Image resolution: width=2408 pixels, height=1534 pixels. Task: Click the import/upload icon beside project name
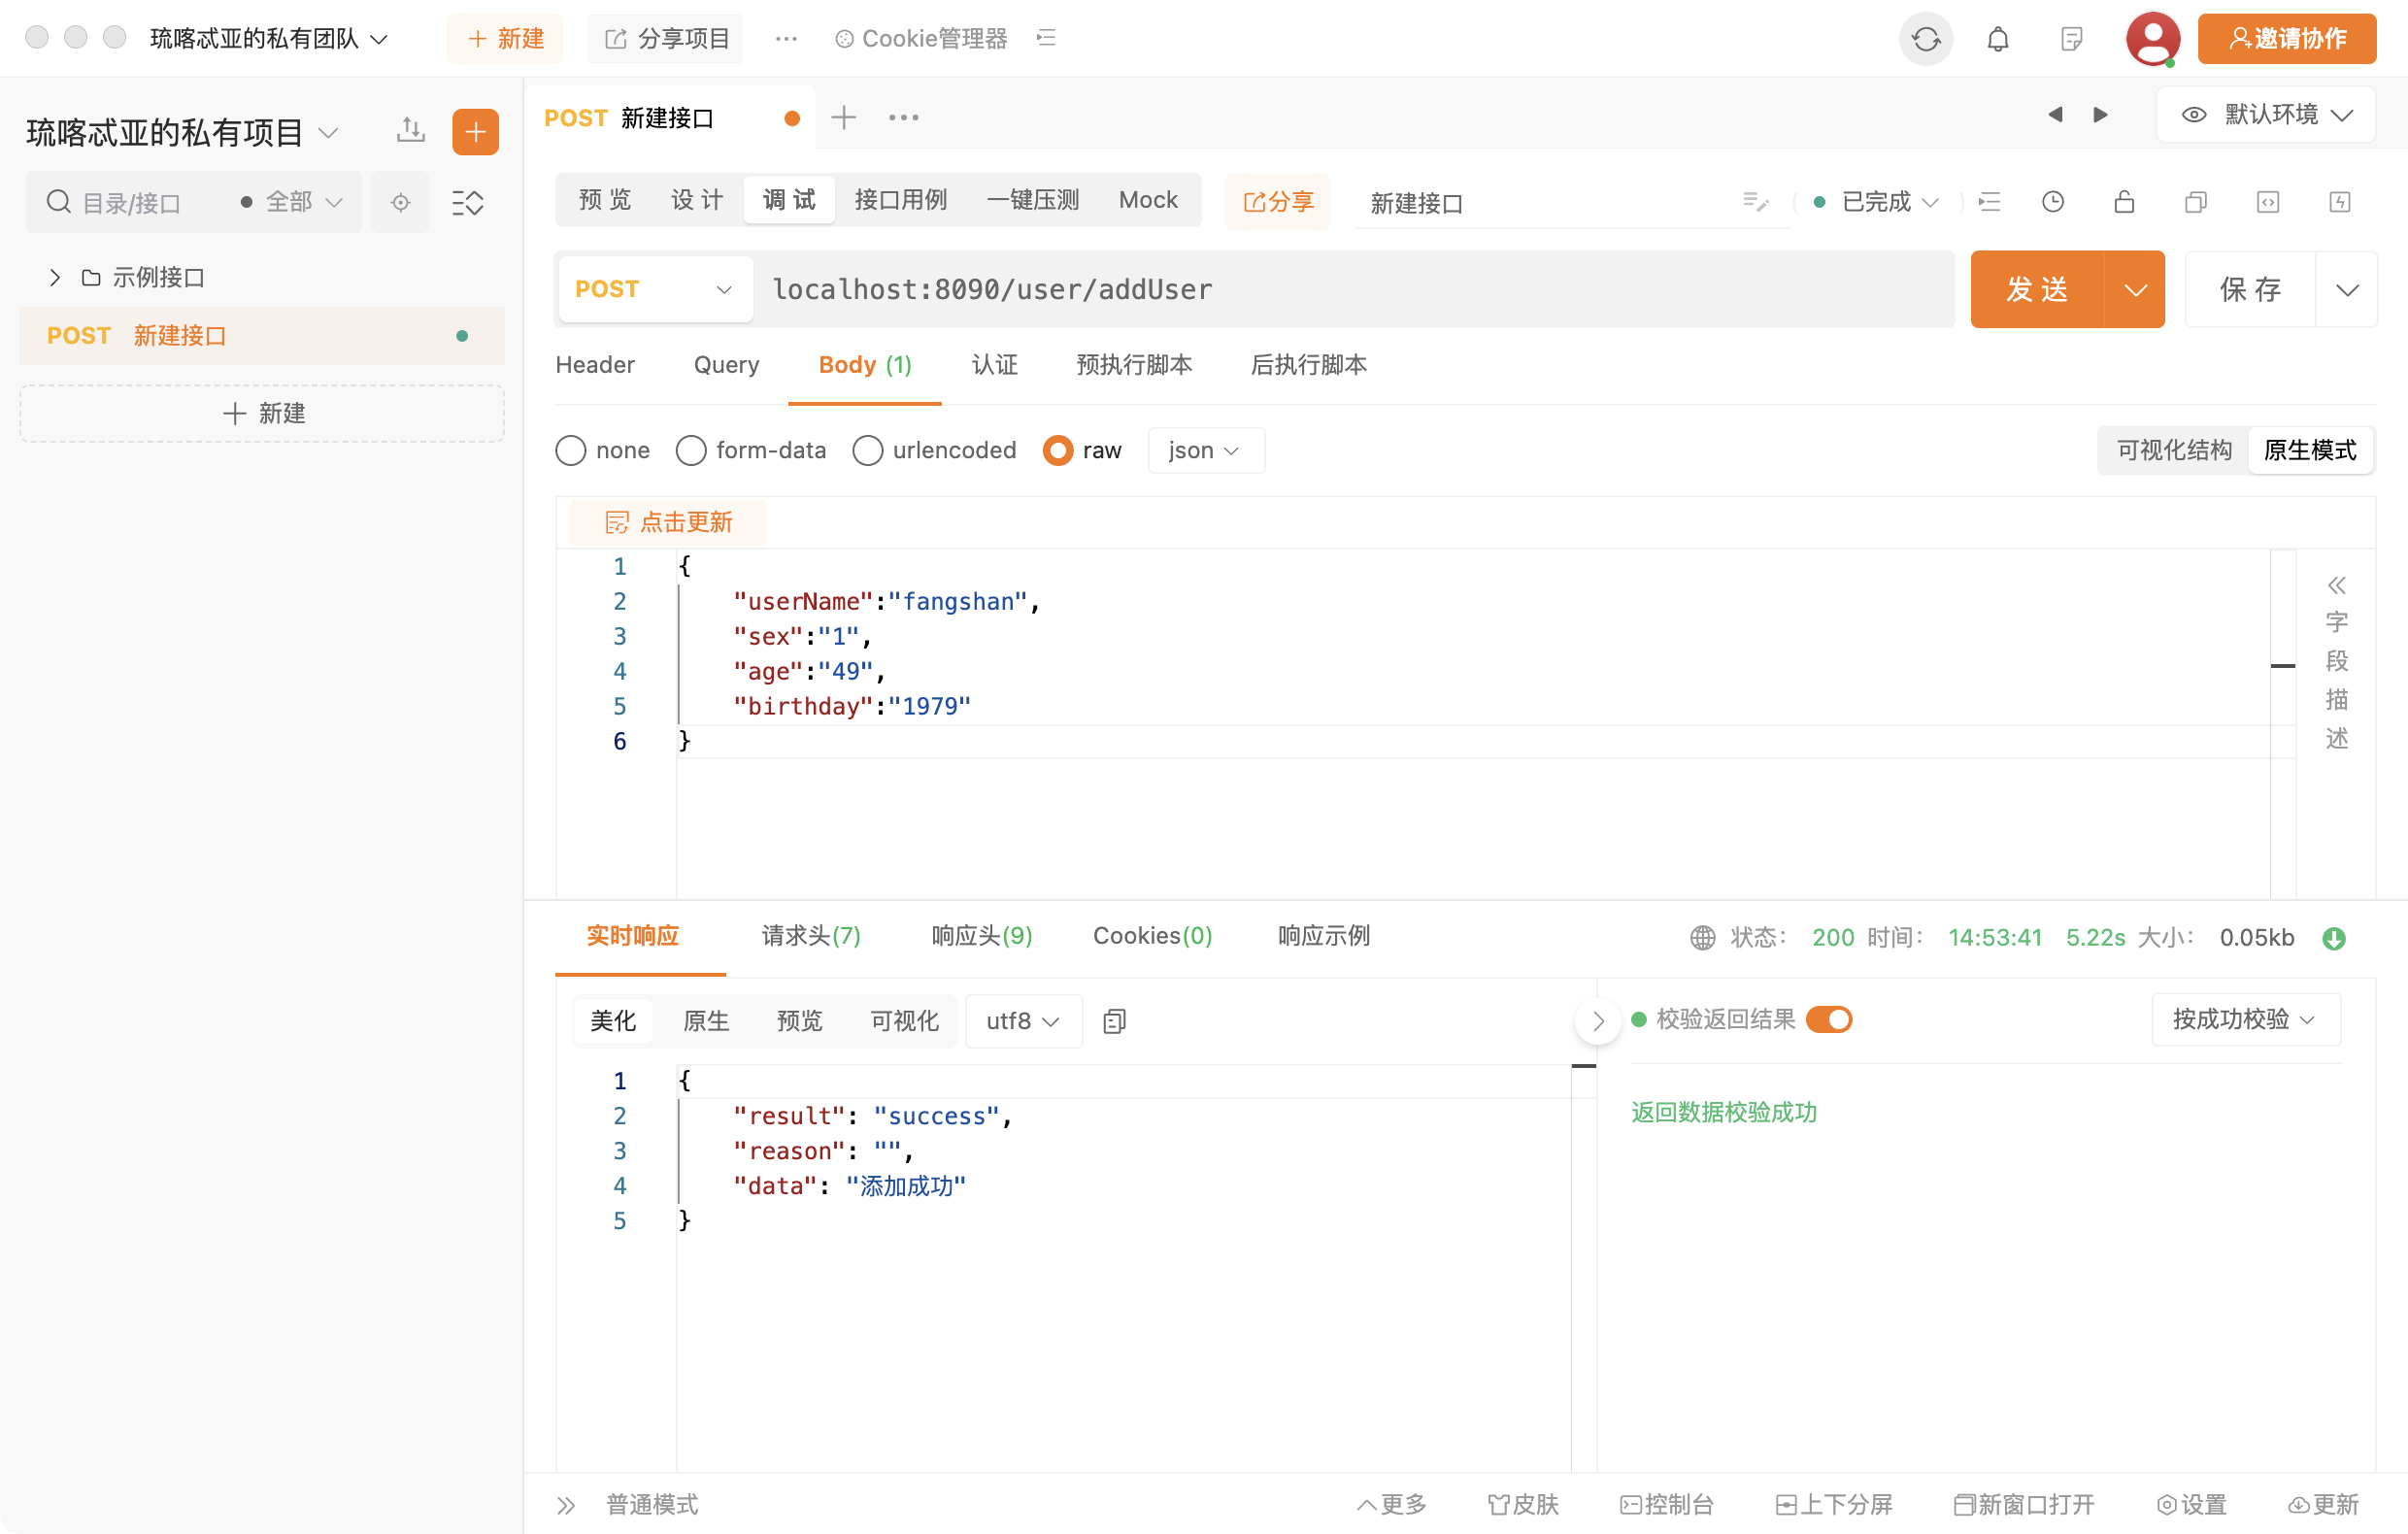411,131
